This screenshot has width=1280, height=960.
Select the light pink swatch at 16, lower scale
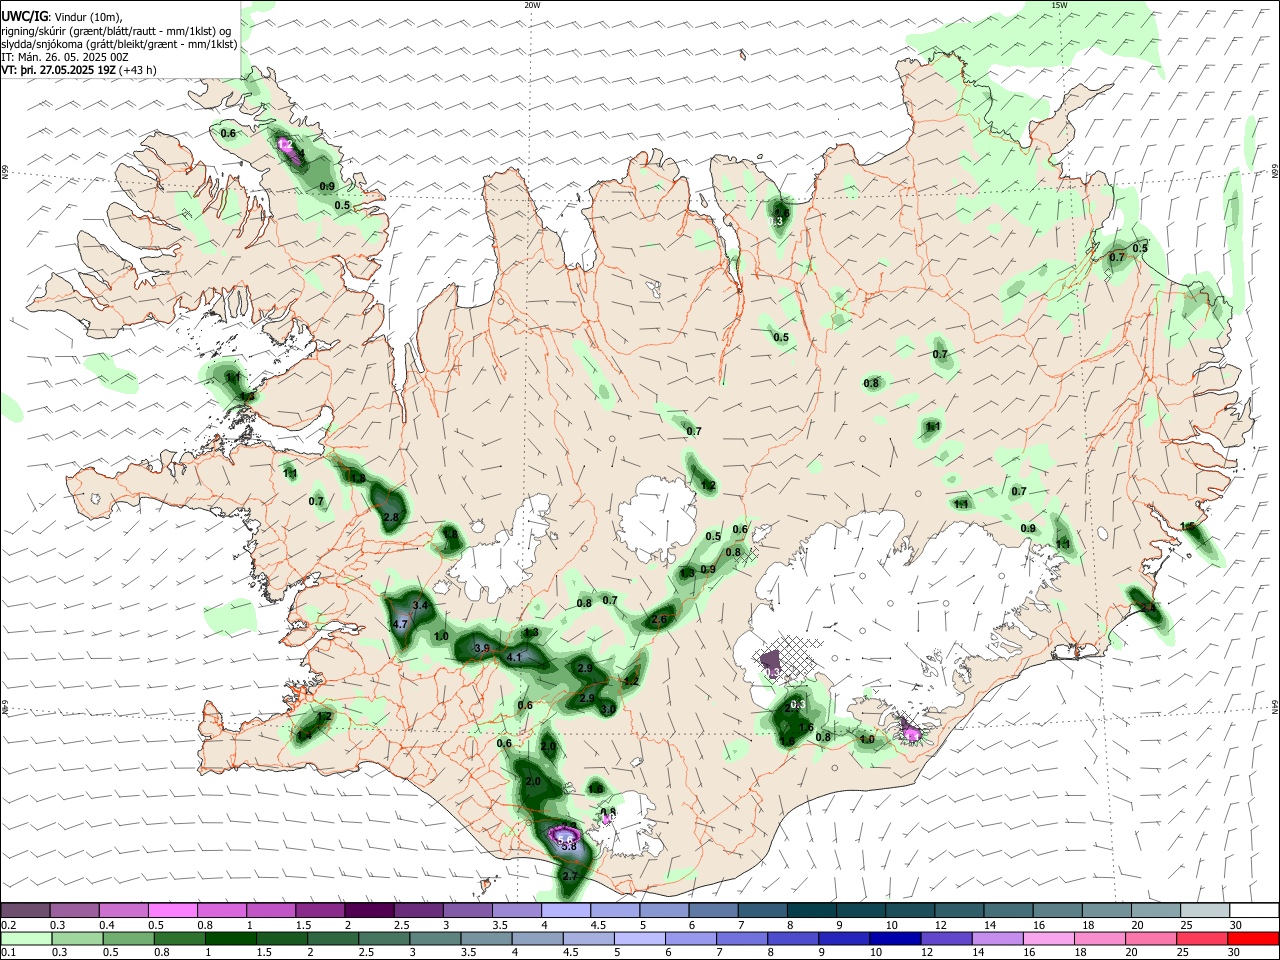1048,938
